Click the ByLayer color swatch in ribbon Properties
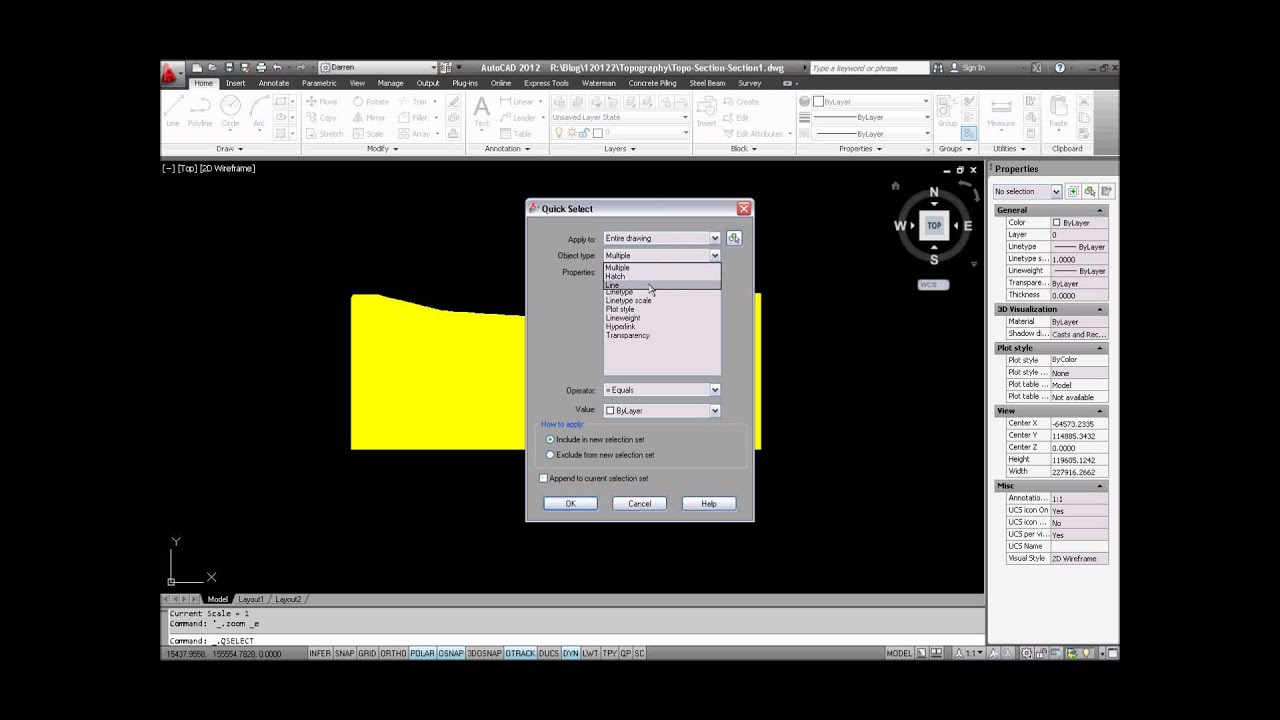Image resolution: width=1280 pixels, height=720 pixels. (818, 101)
